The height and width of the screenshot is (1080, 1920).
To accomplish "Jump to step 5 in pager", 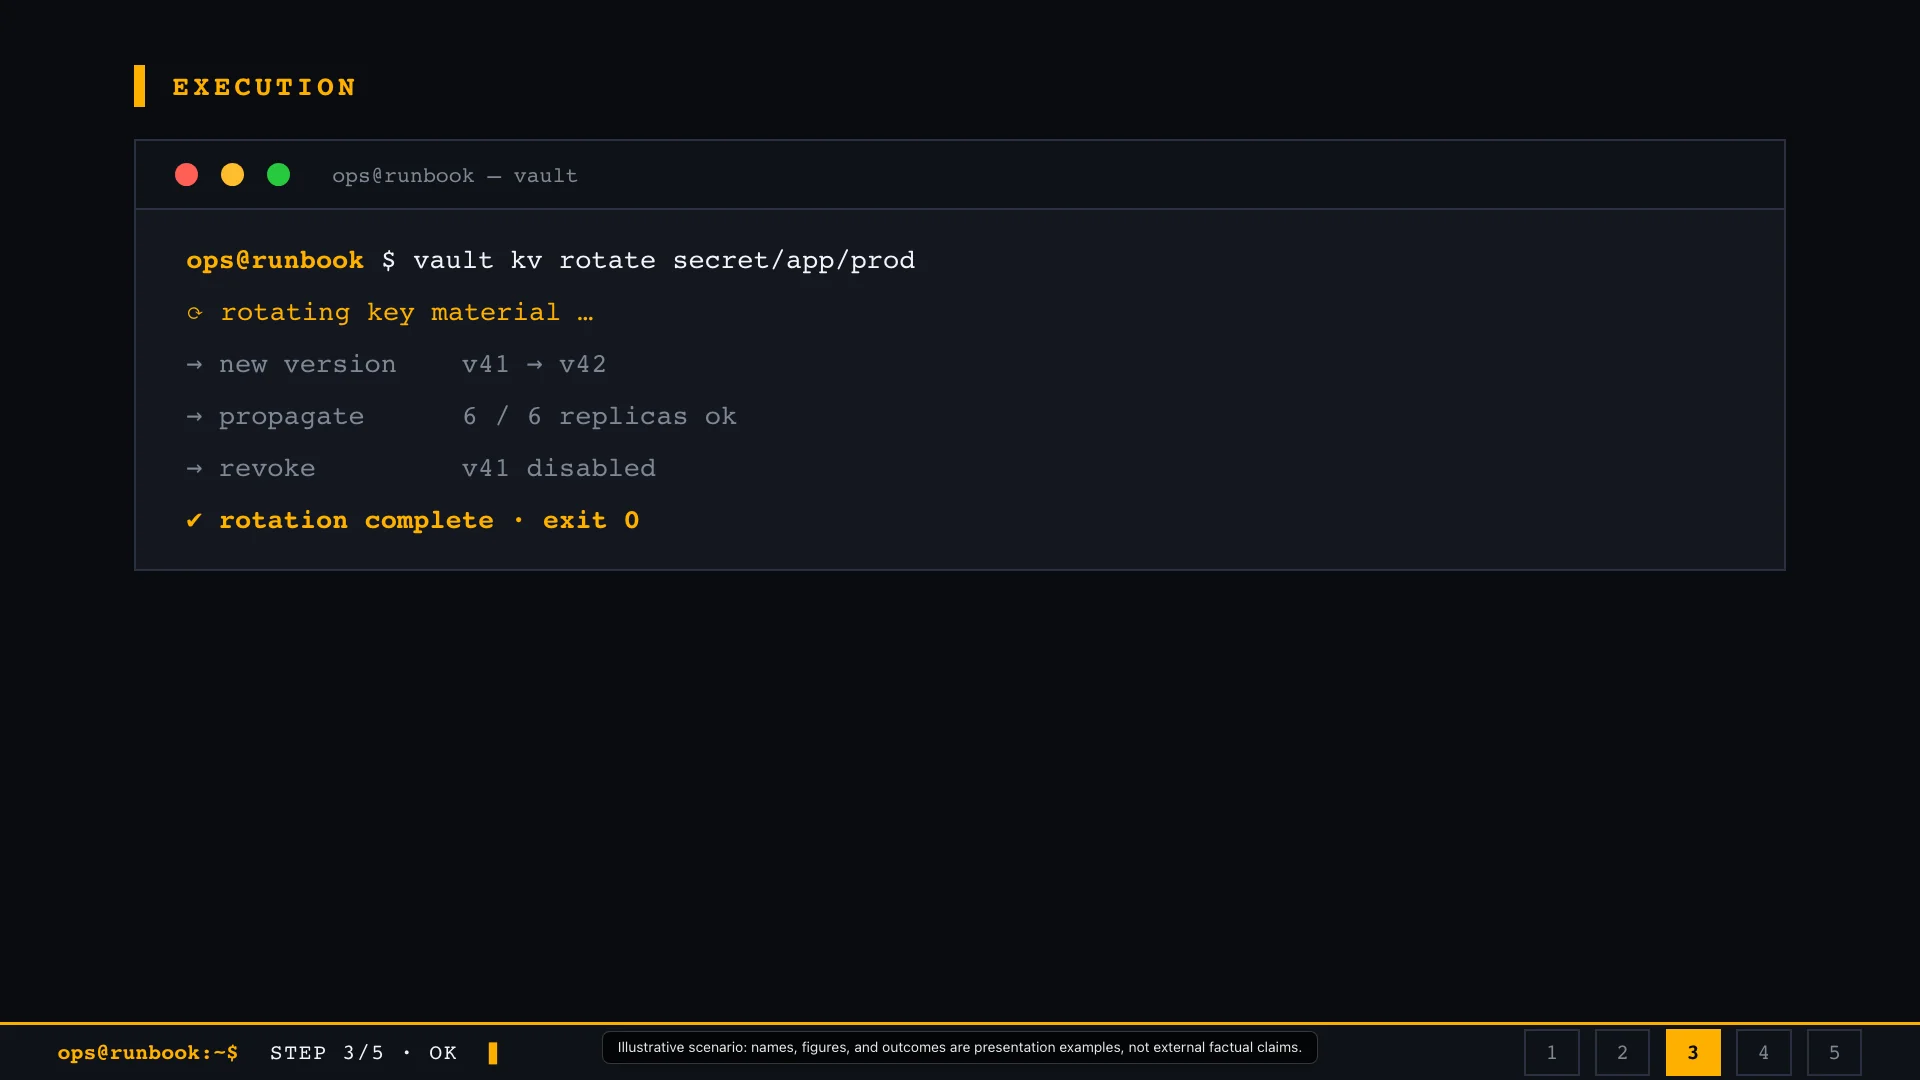I will [1834, 1052].
